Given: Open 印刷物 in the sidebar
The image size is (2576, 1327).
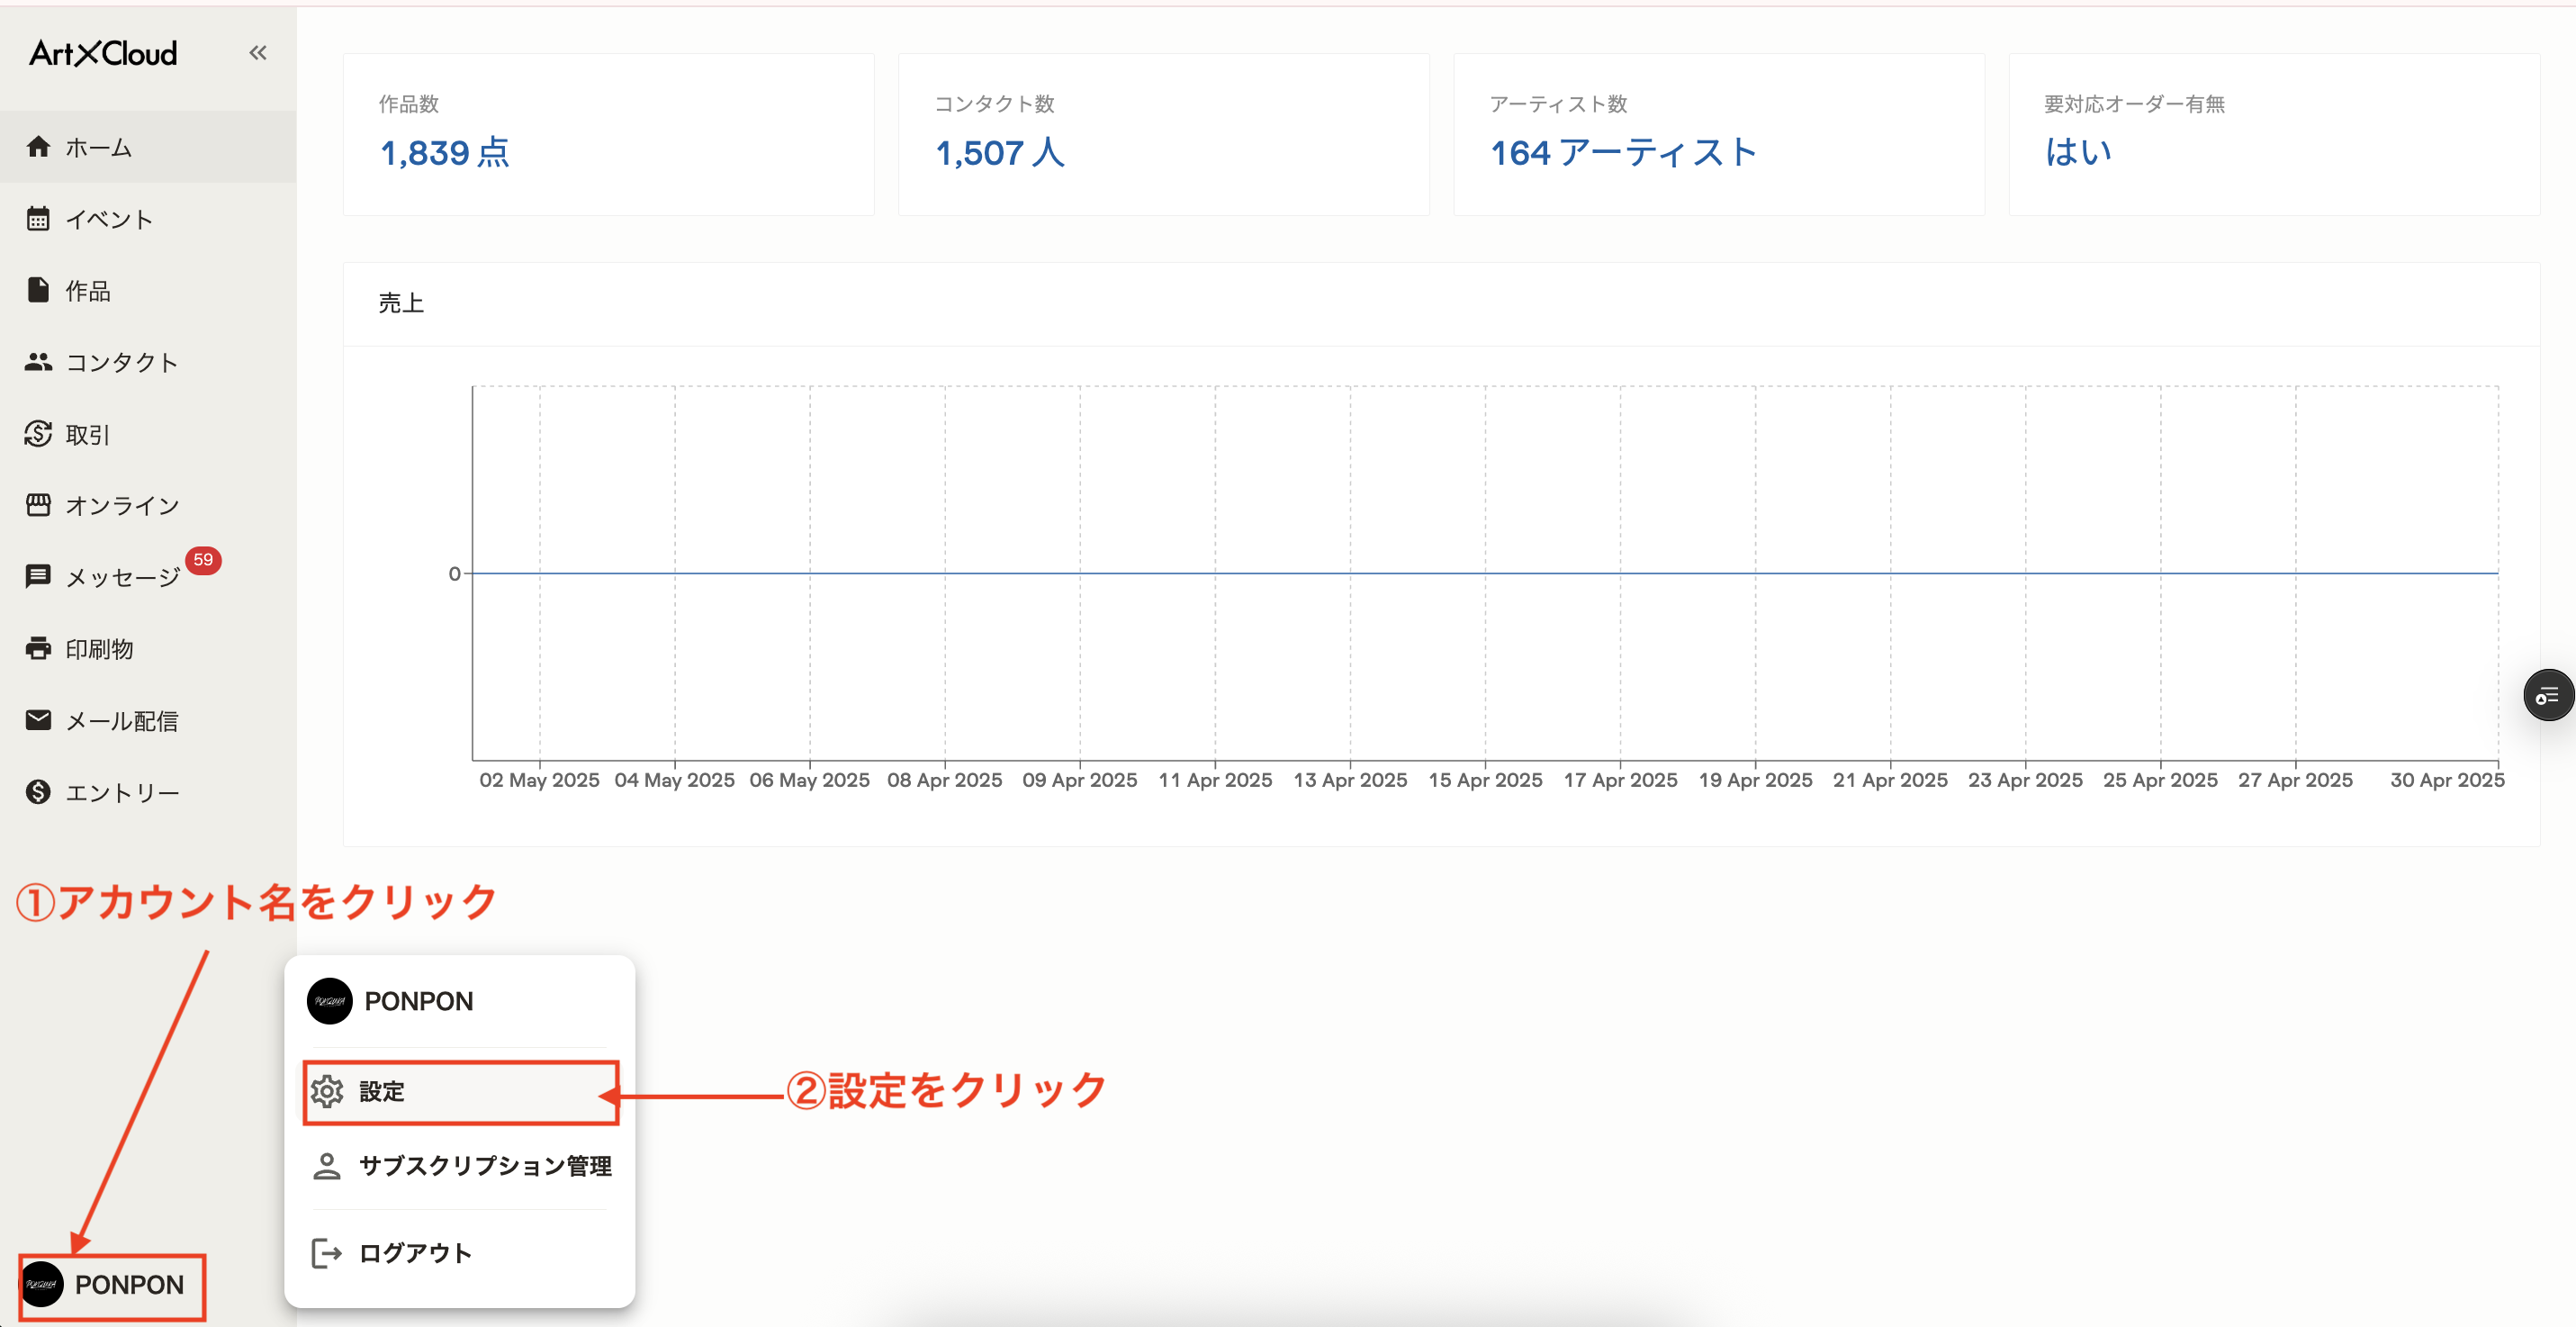Looking at the screenshot, I should [148, 649].
